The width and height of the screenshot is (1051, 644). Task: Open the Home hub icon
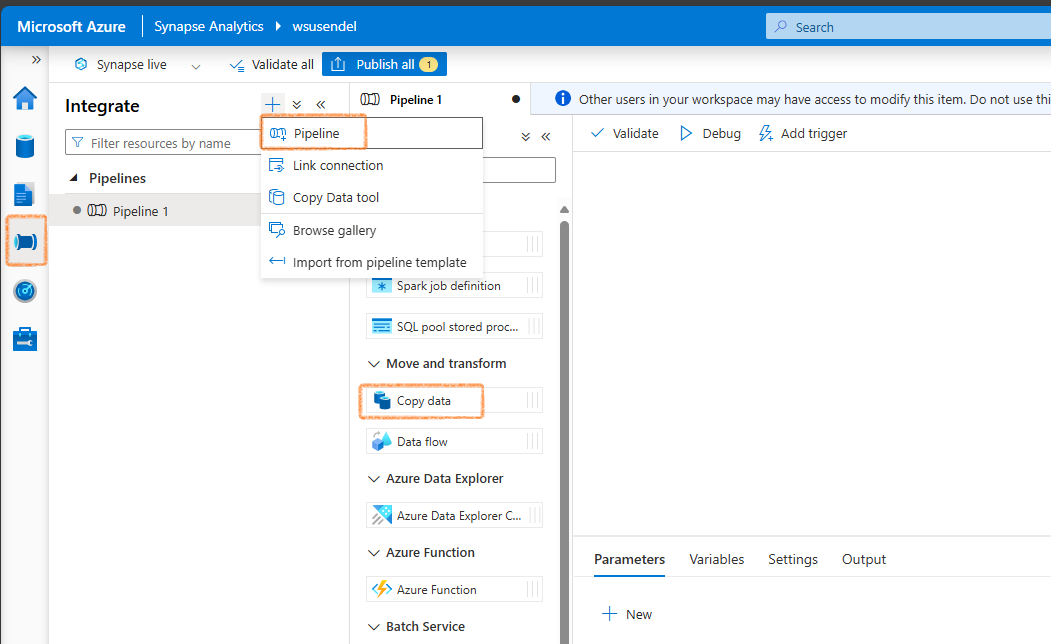(x=25, y=99)
